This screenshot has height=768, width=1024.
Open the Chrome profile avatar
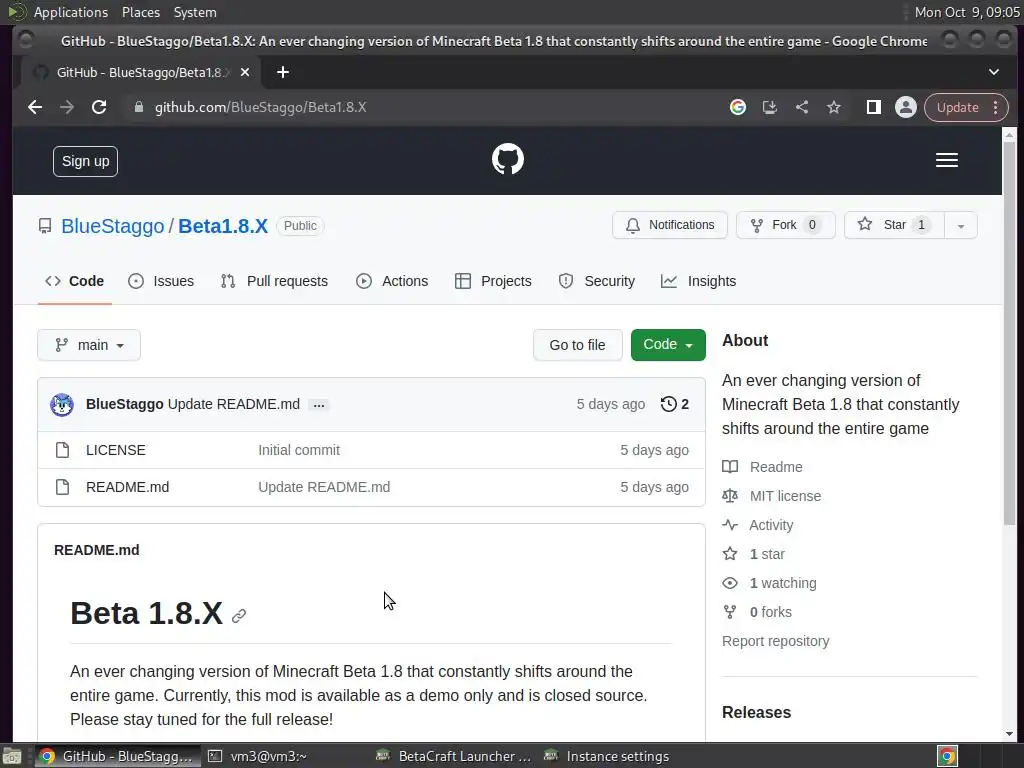(x=905, y=107)
